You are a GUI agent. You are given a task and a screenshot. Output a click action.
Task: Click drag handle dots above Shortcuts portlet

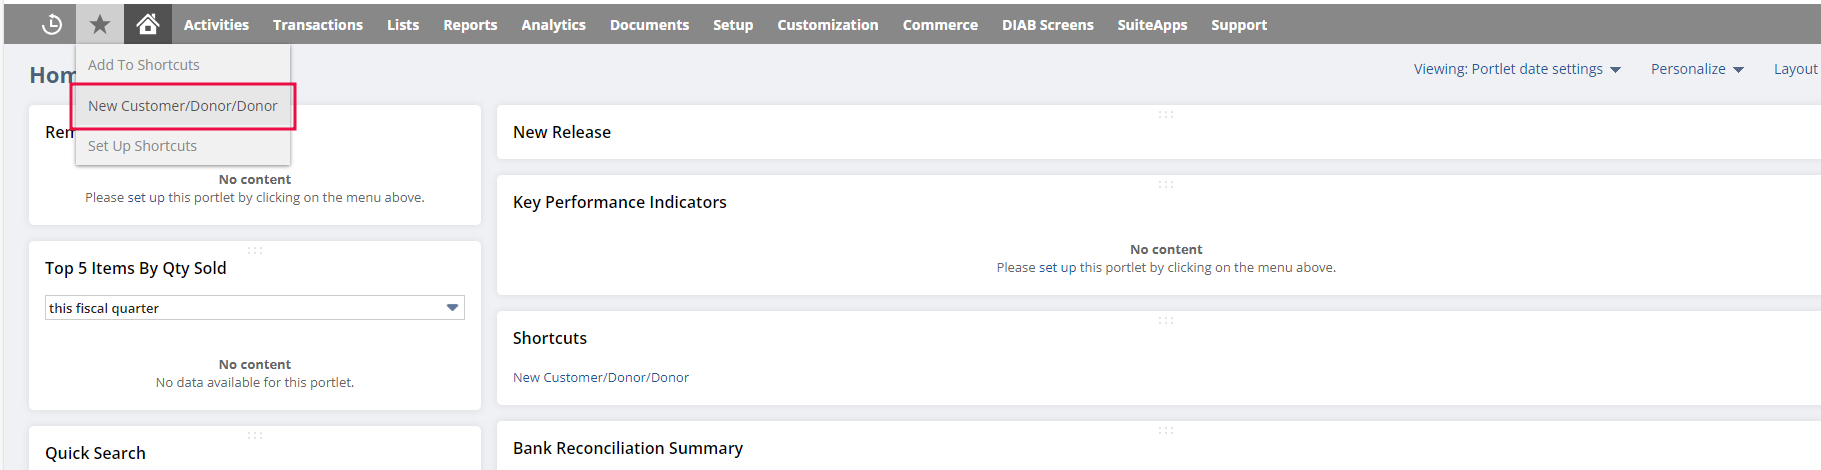(x=1165, y=321)
